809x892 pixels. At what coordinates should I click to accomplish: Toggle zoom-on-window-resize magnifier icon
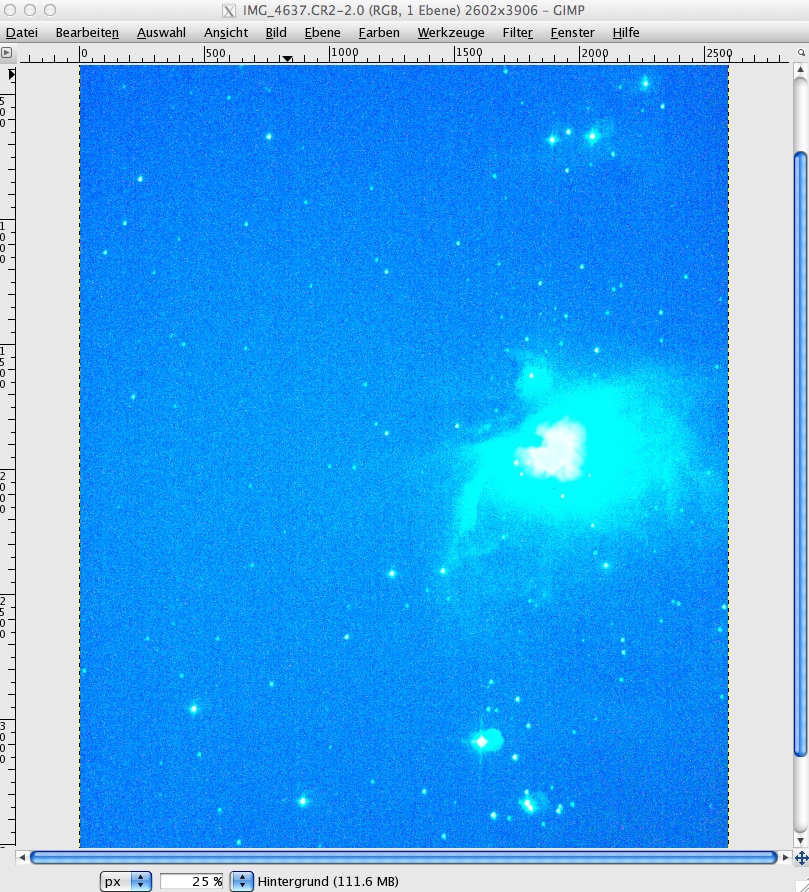[799, 52]
